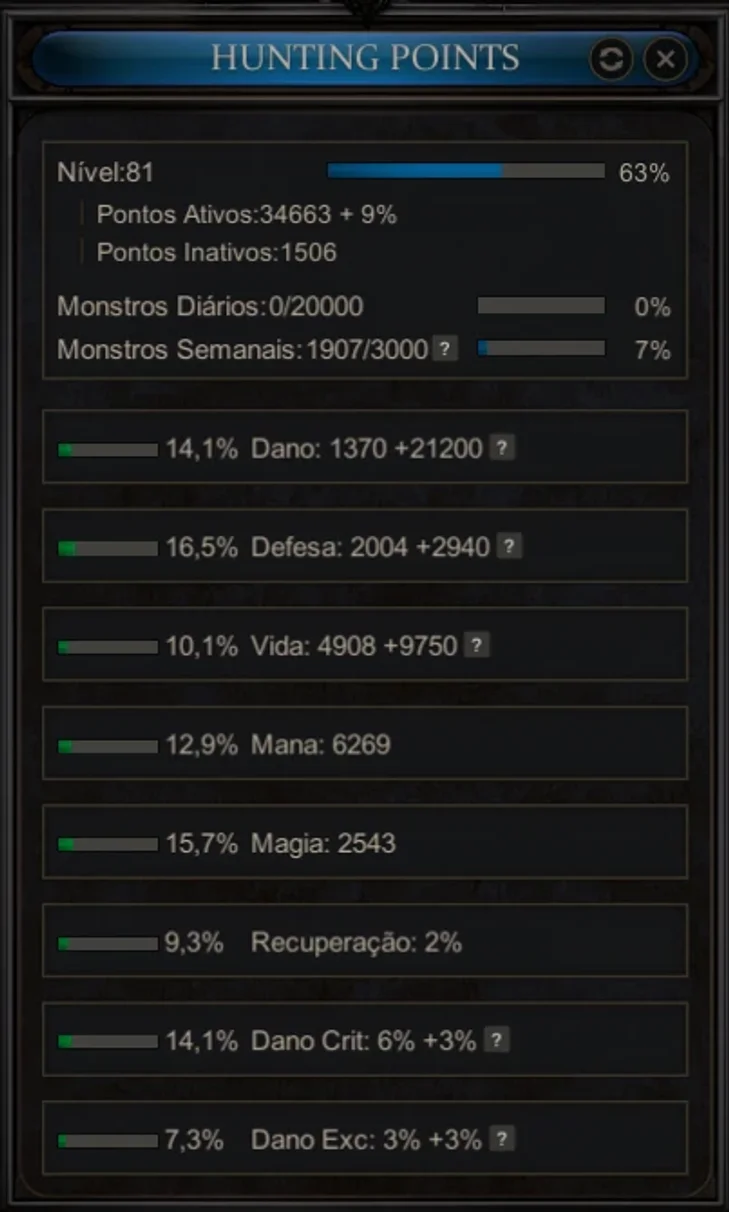
Task: Click the help icon beside Dano stat
Action: (x=503, y=448)
